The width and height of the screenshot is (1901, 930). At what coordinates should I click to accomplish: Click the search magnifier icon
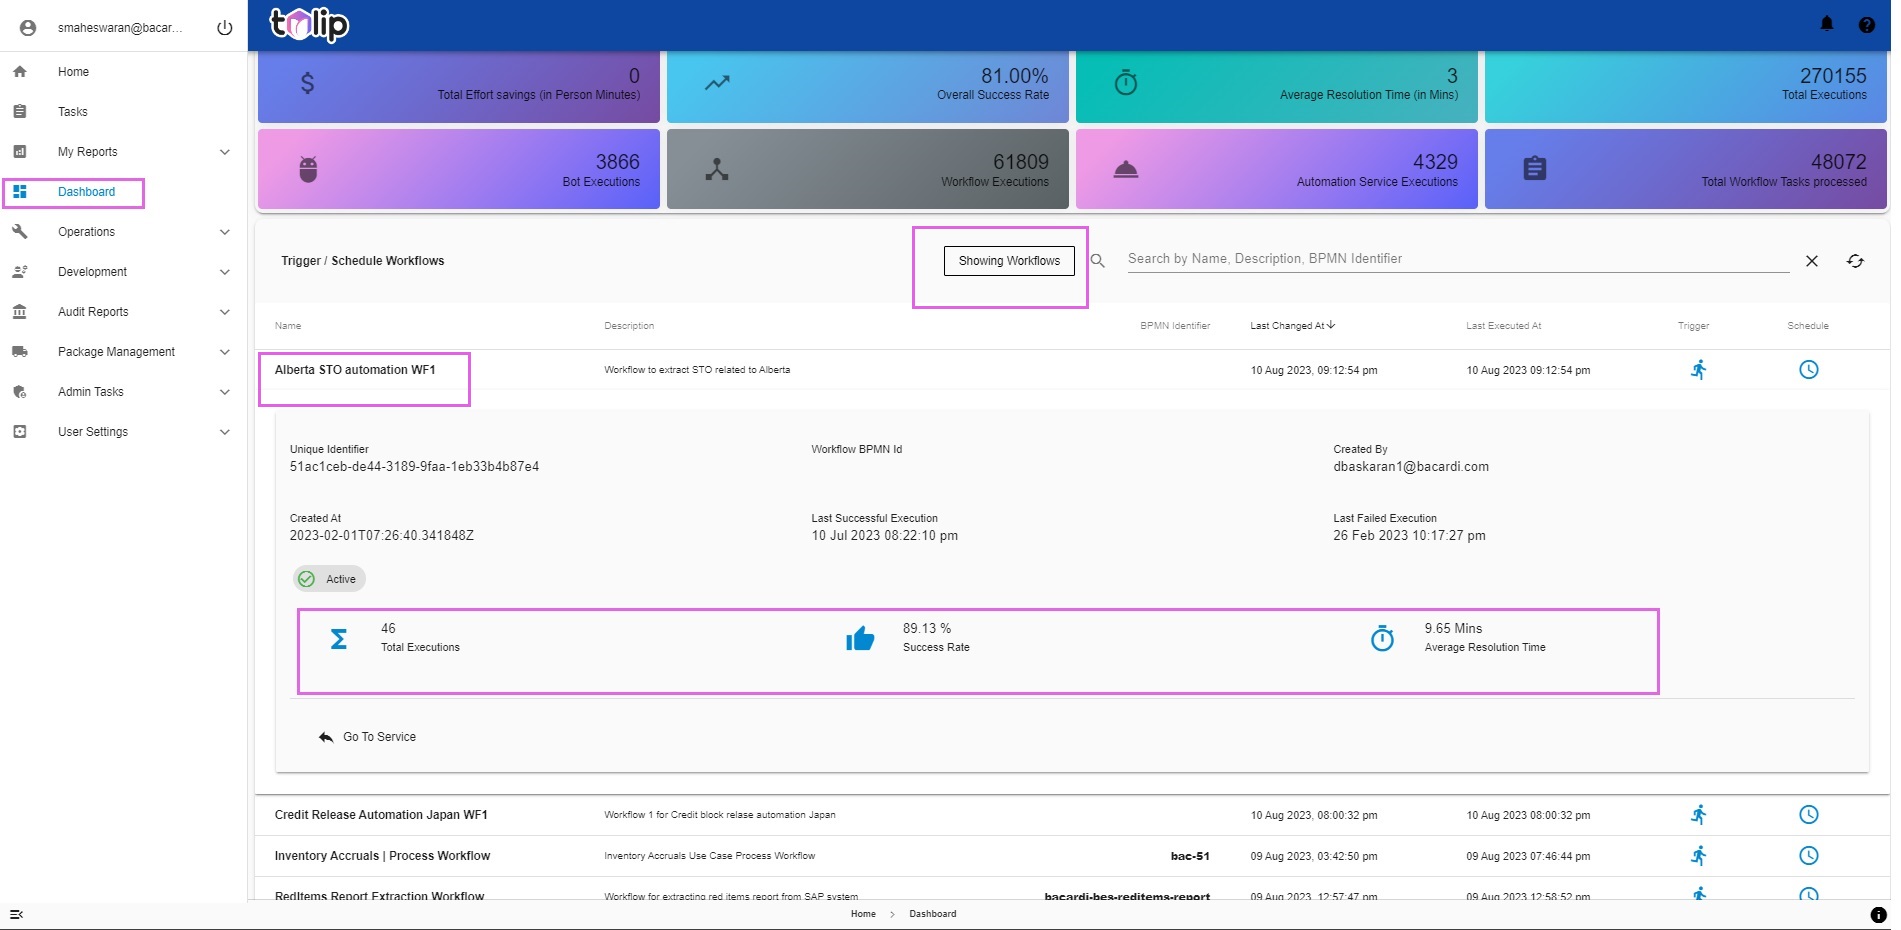point(1098,261)
